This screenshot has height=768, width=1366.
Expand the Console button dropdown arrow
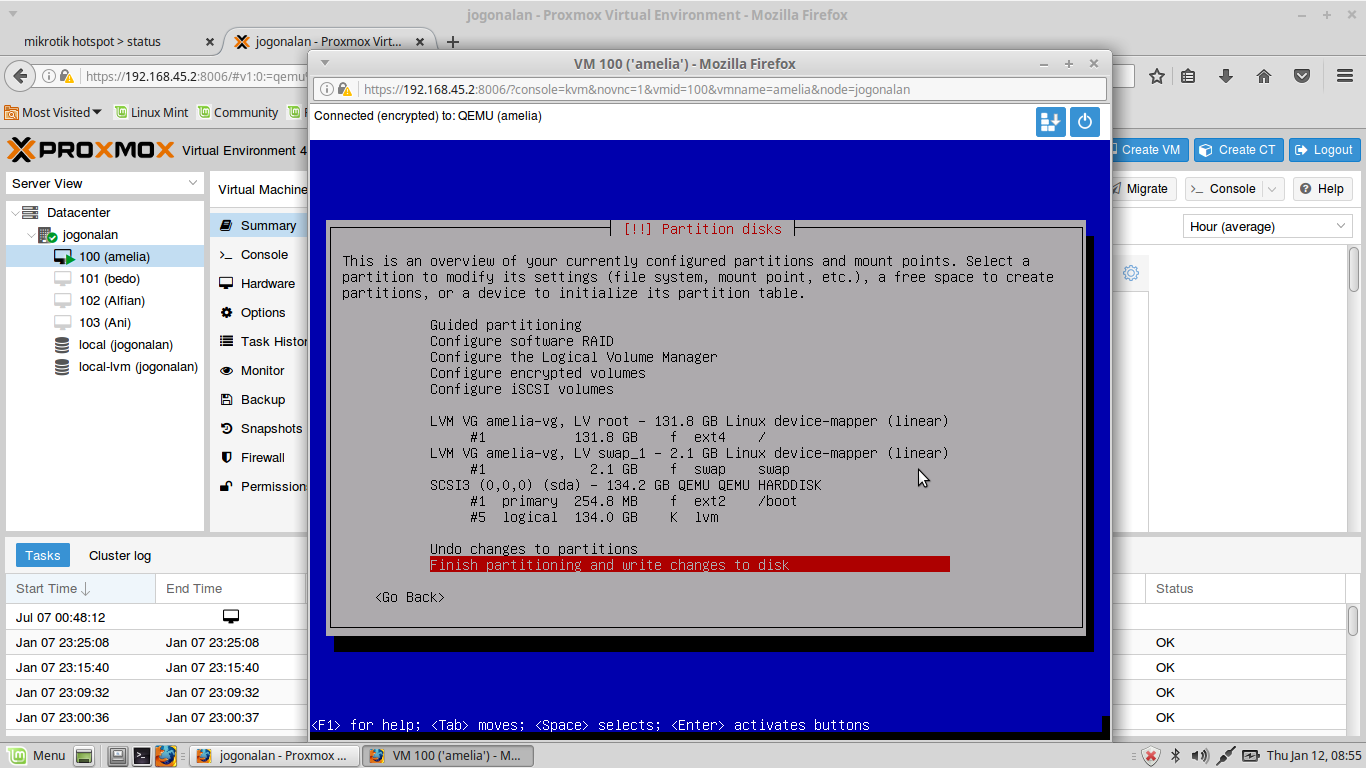click(1272, 189)
